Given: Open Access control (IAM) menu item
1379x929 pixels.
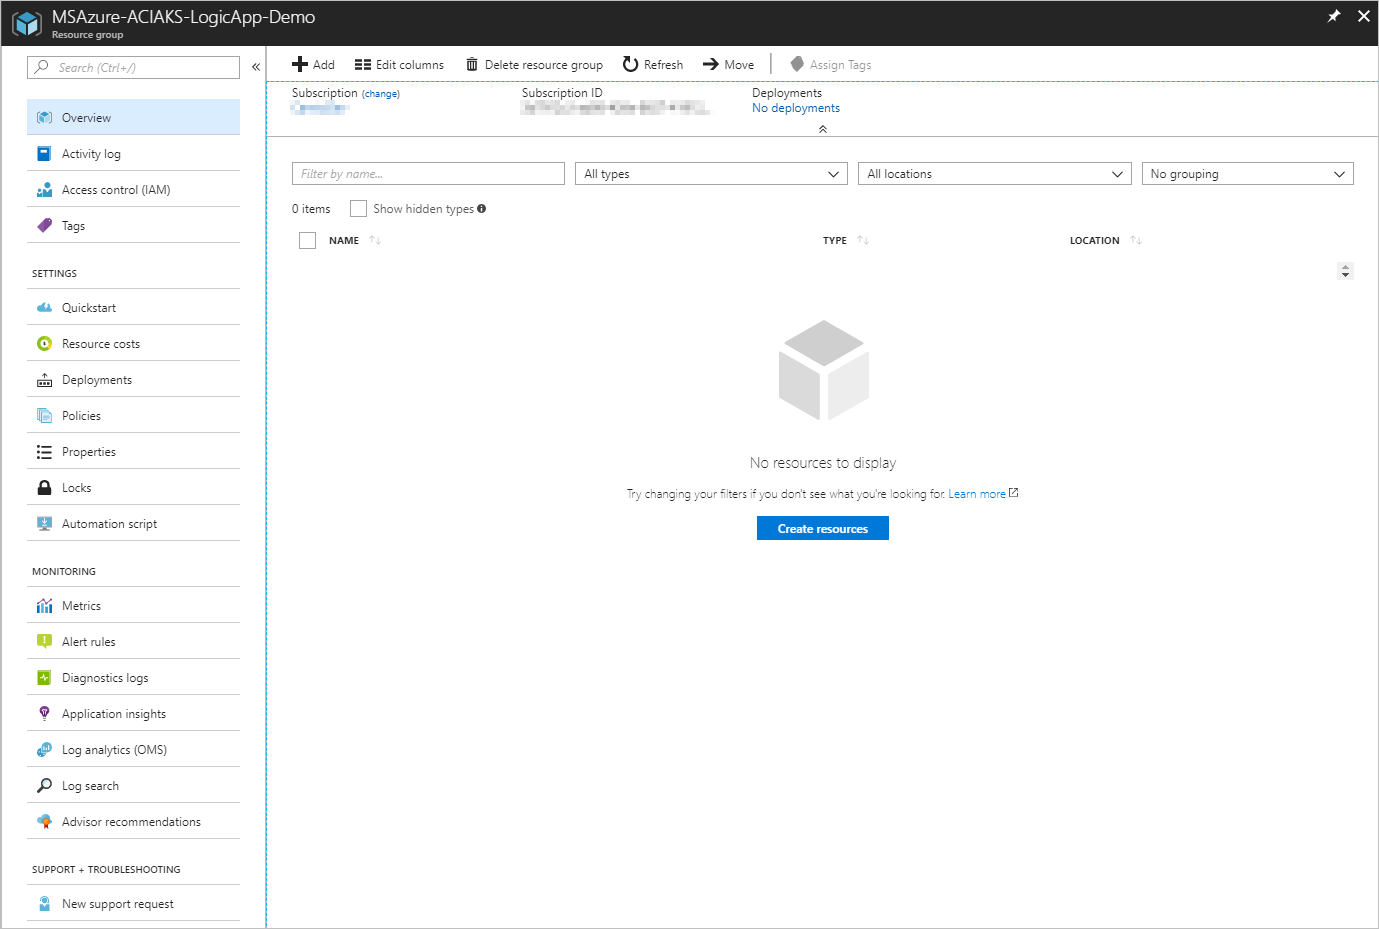Looking at the screenshot, I should [133, 190].
